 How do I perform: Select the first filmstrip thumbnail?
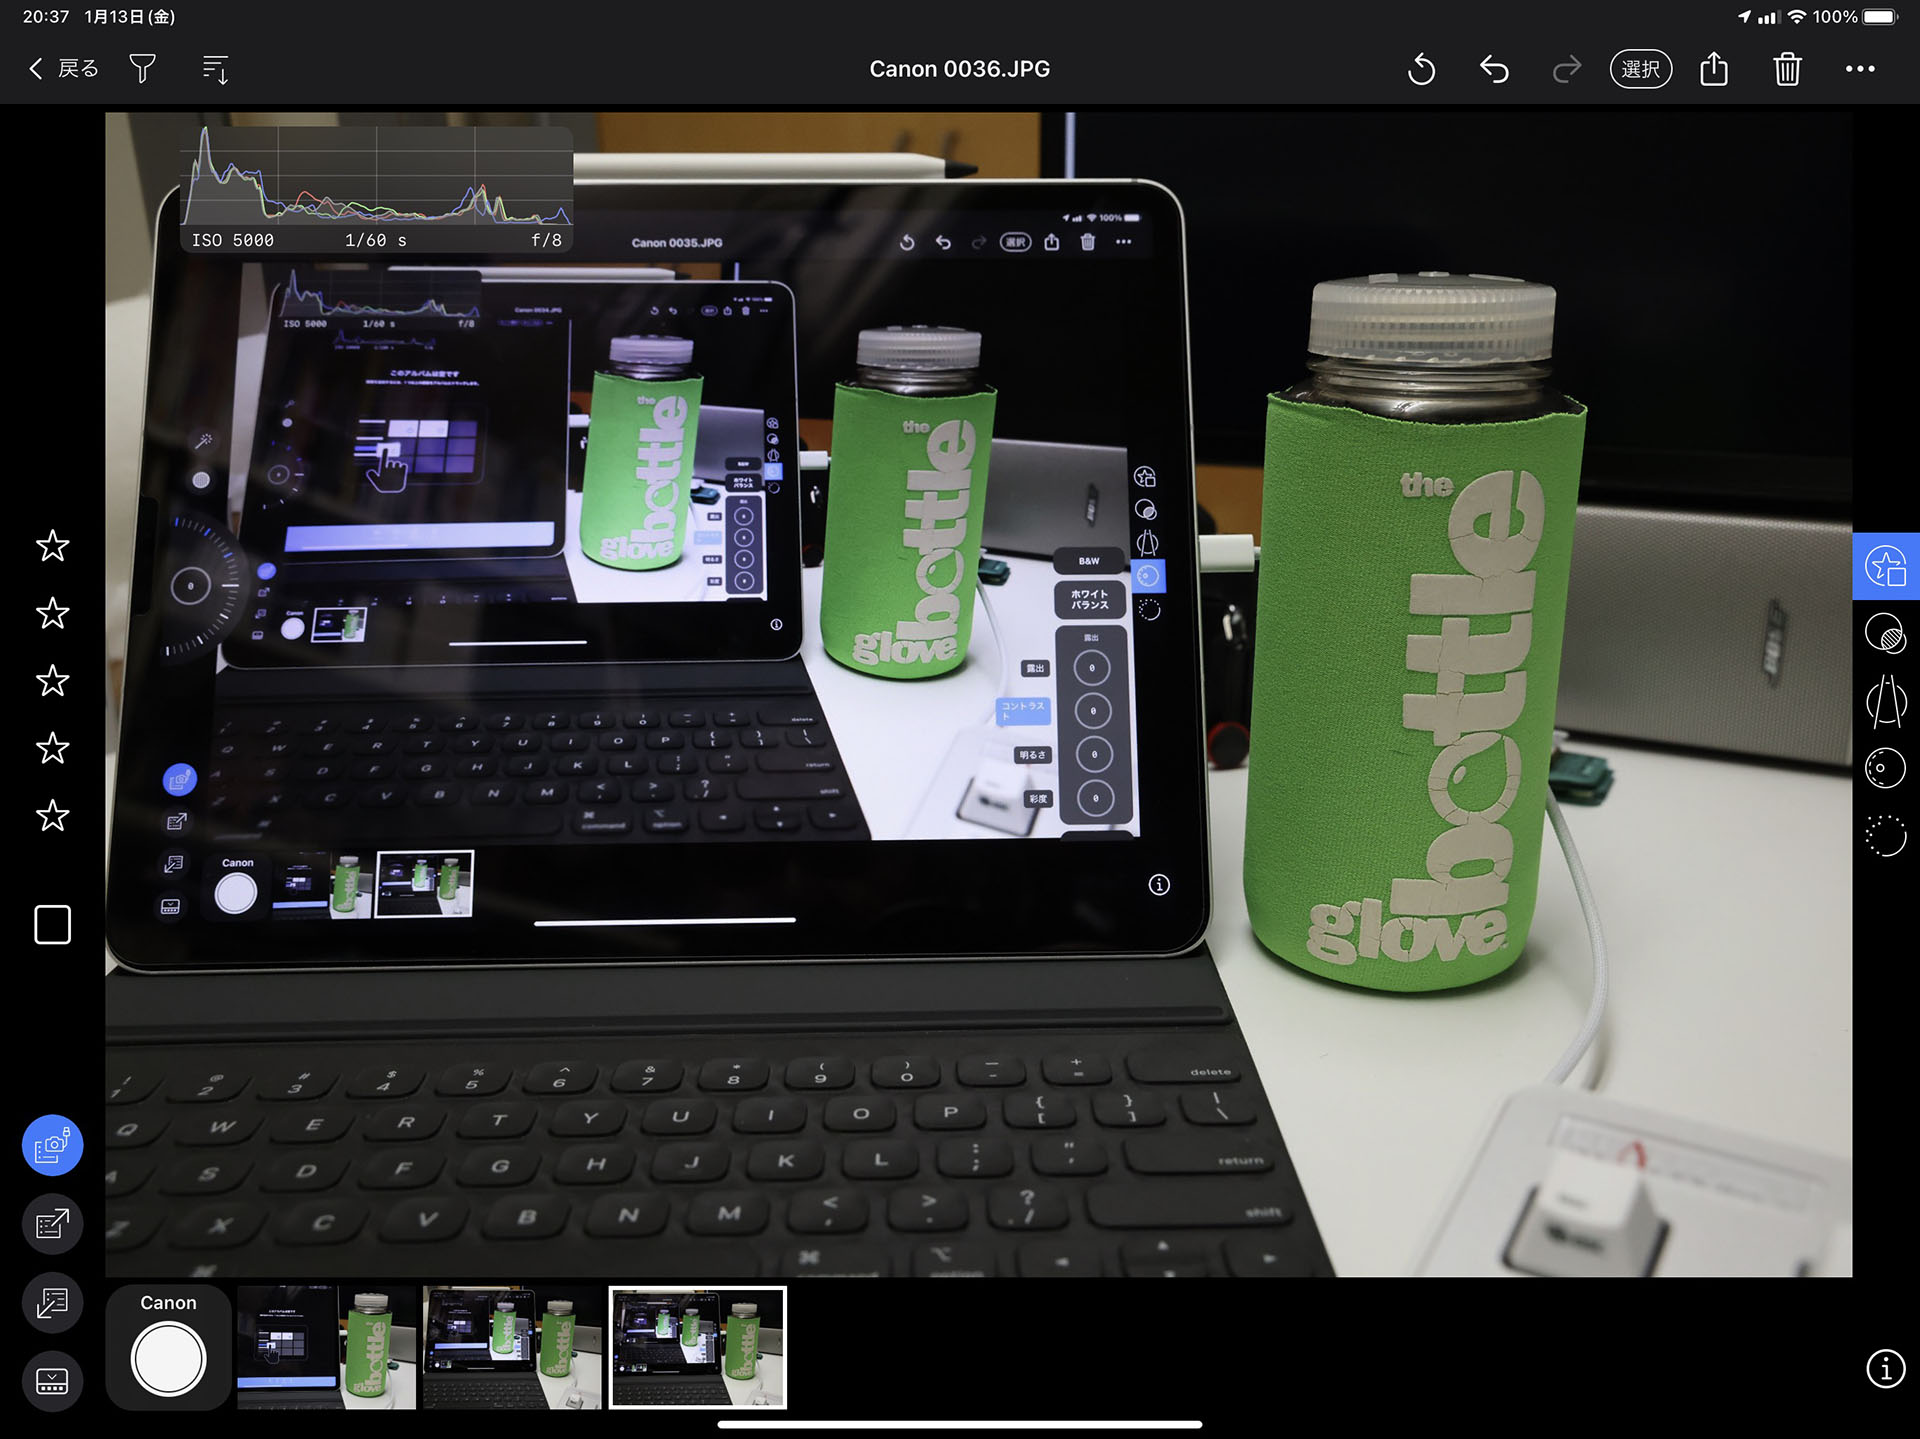click(326, 1348)
